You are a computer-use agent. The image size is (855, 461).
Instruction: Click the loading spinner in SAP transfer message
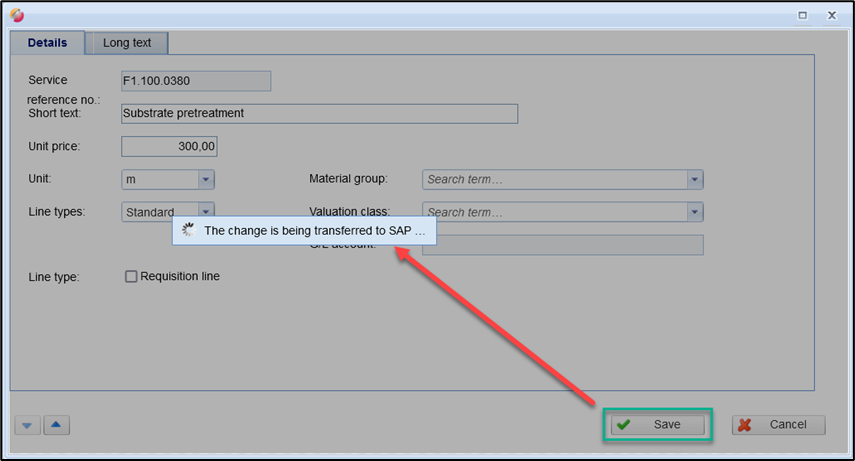click(x=187, y=230)
